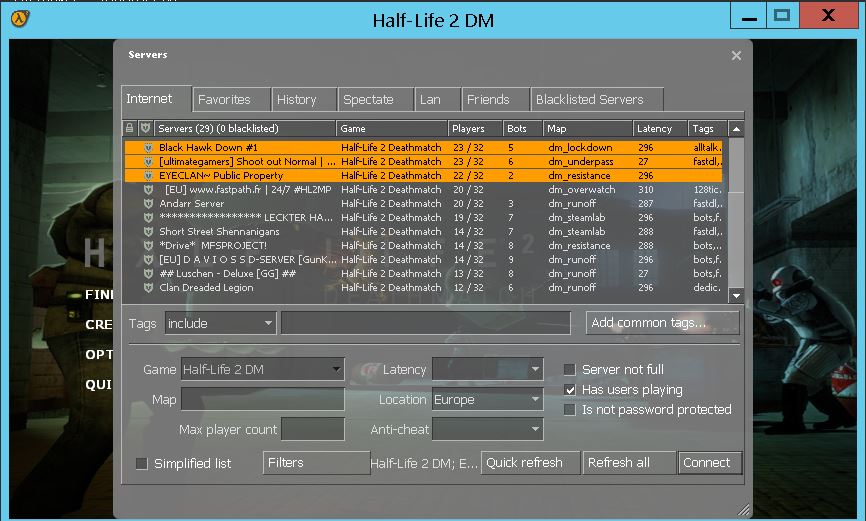866x521 pixels.
Task: Sort list by the Map column header
Action: [x=588, y=128]
